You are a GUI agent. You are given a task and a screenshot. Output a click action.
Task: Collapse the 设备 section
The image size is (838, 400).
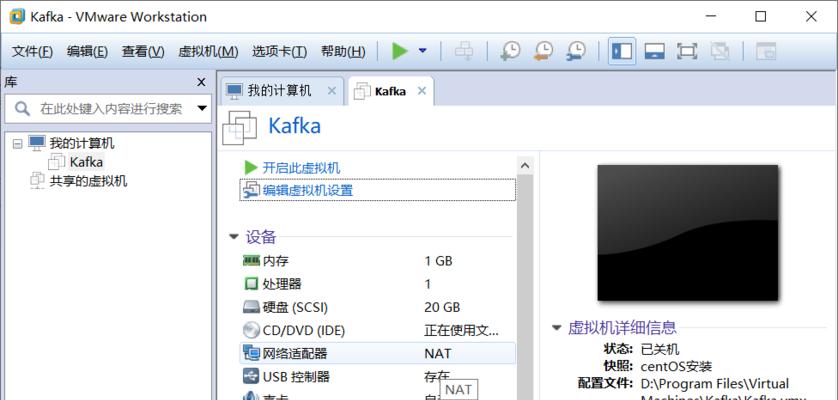(234, 237)
